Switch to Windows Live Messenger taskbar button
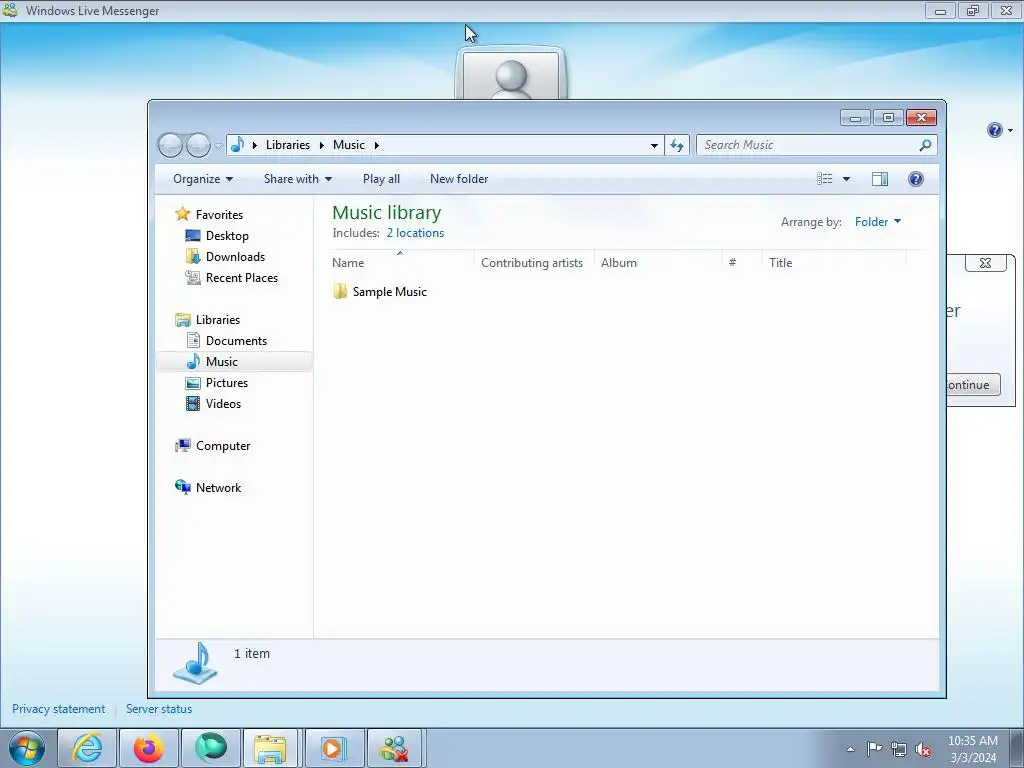This screenshot has width=1024, height=768. point(395,748)
